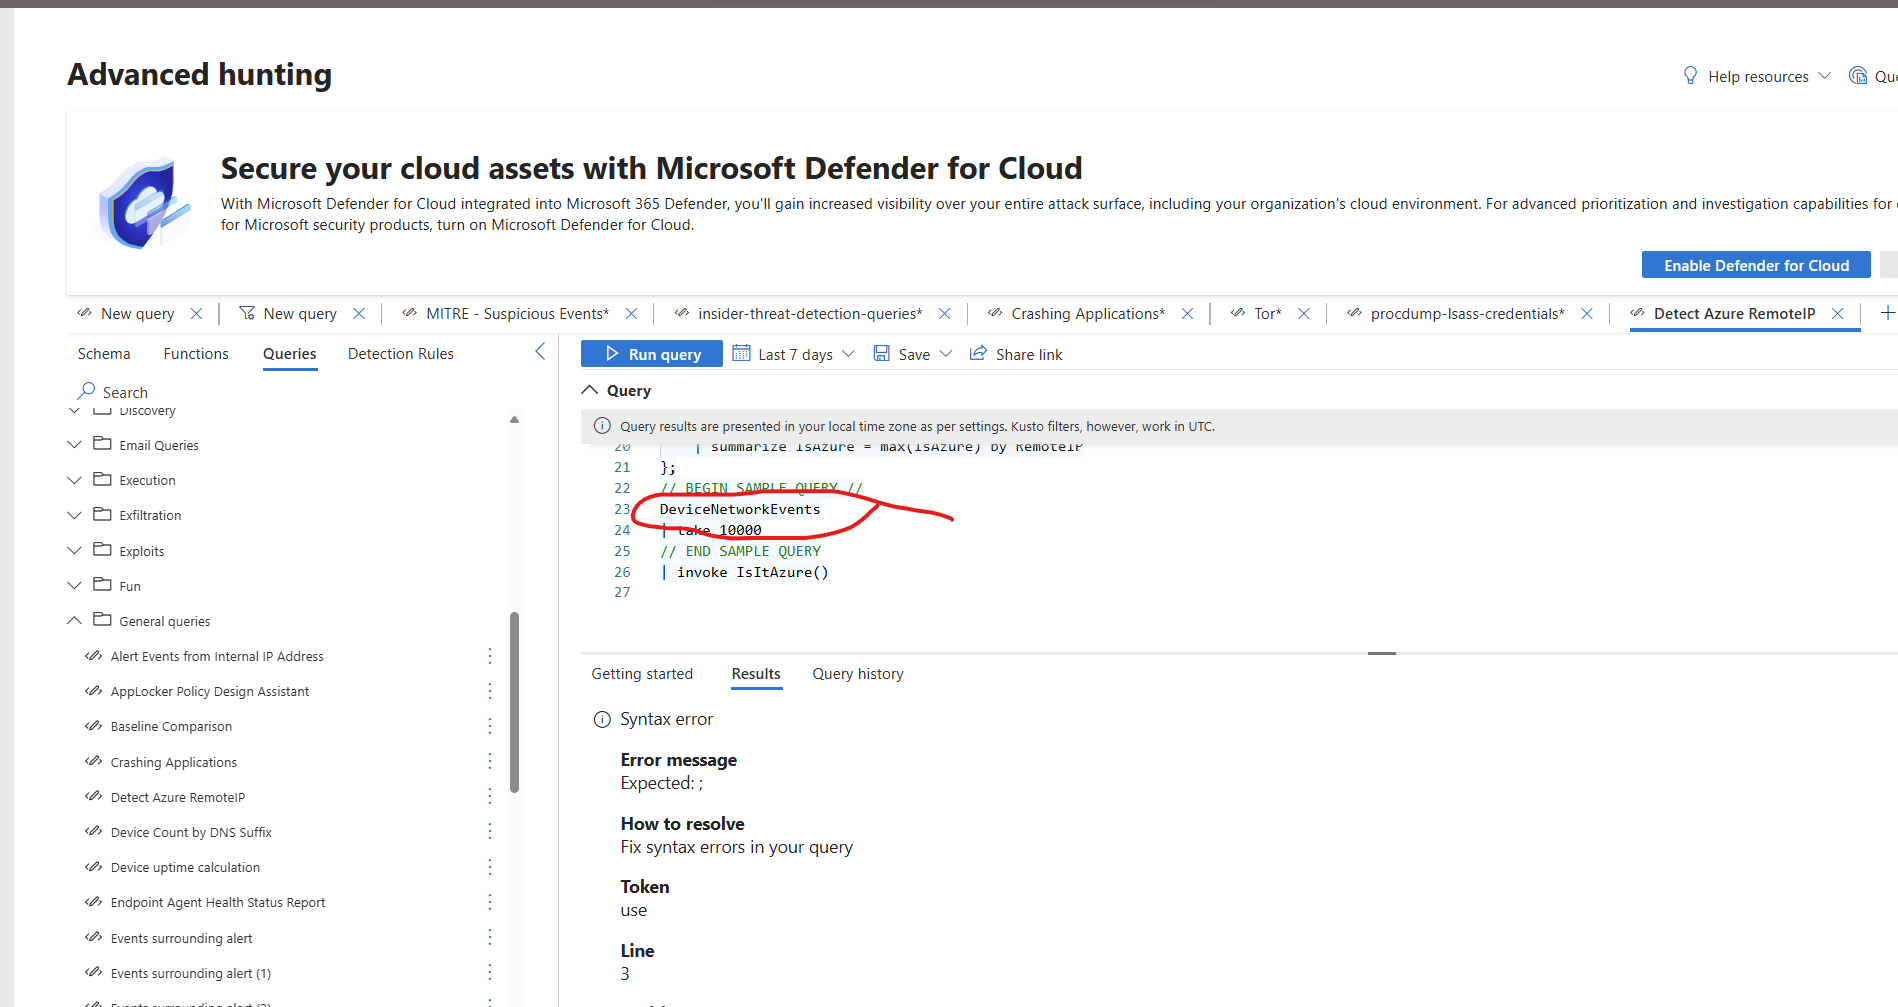
Task: Open the Baseline Comparison query
Action: 171,726
